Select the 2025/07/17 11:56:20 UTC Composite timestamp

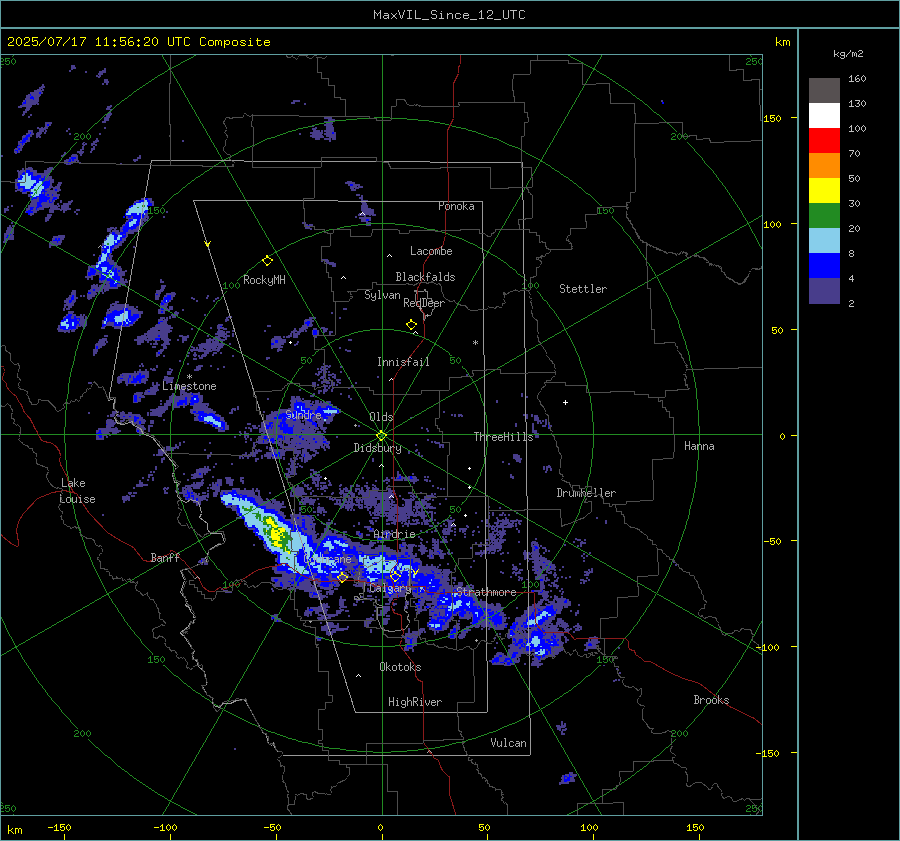point(138,42)
